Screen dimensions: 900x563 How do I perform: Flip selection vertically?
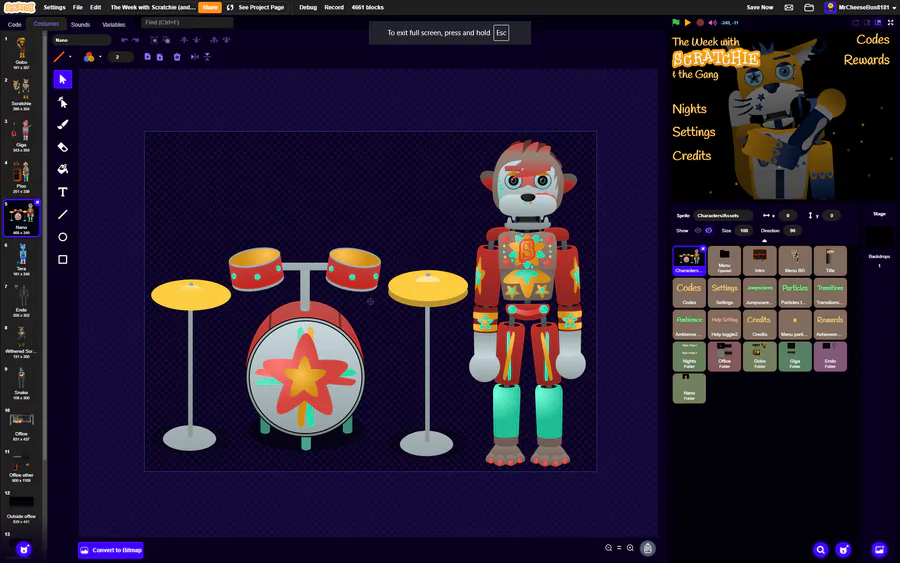pyautogui.click(x=207, y=57)
